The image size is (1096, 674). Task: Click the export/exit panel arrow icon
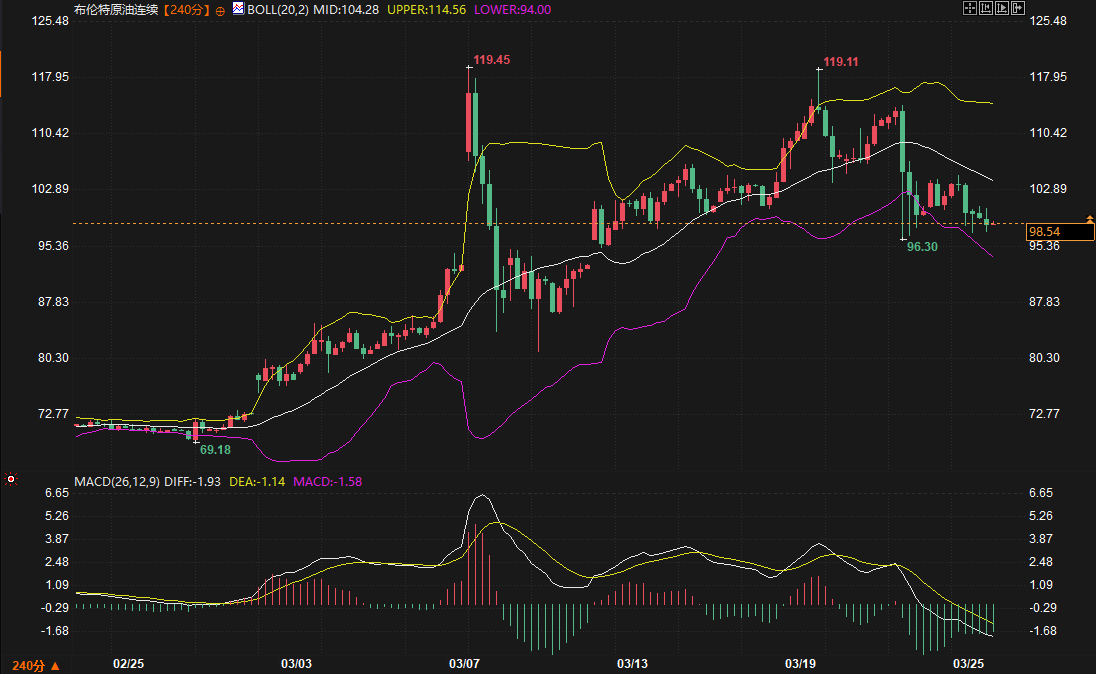pyautogui.click(x=1018, y=8)
